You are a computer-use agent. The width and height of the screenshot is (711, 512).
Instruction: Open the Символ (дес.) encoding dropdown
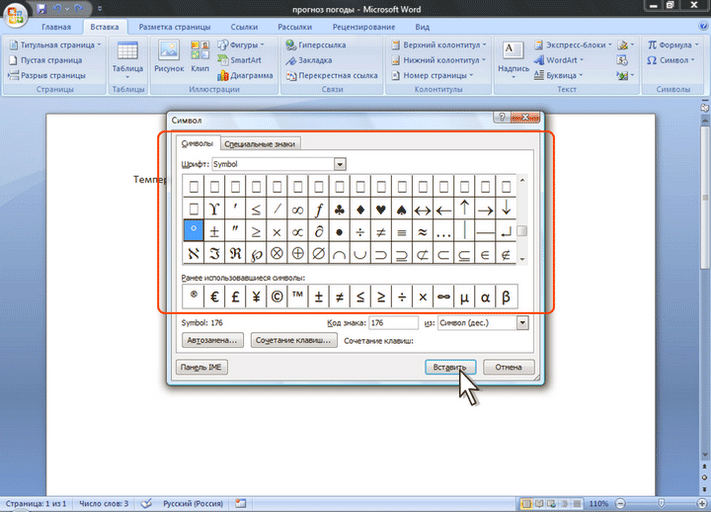523,323
